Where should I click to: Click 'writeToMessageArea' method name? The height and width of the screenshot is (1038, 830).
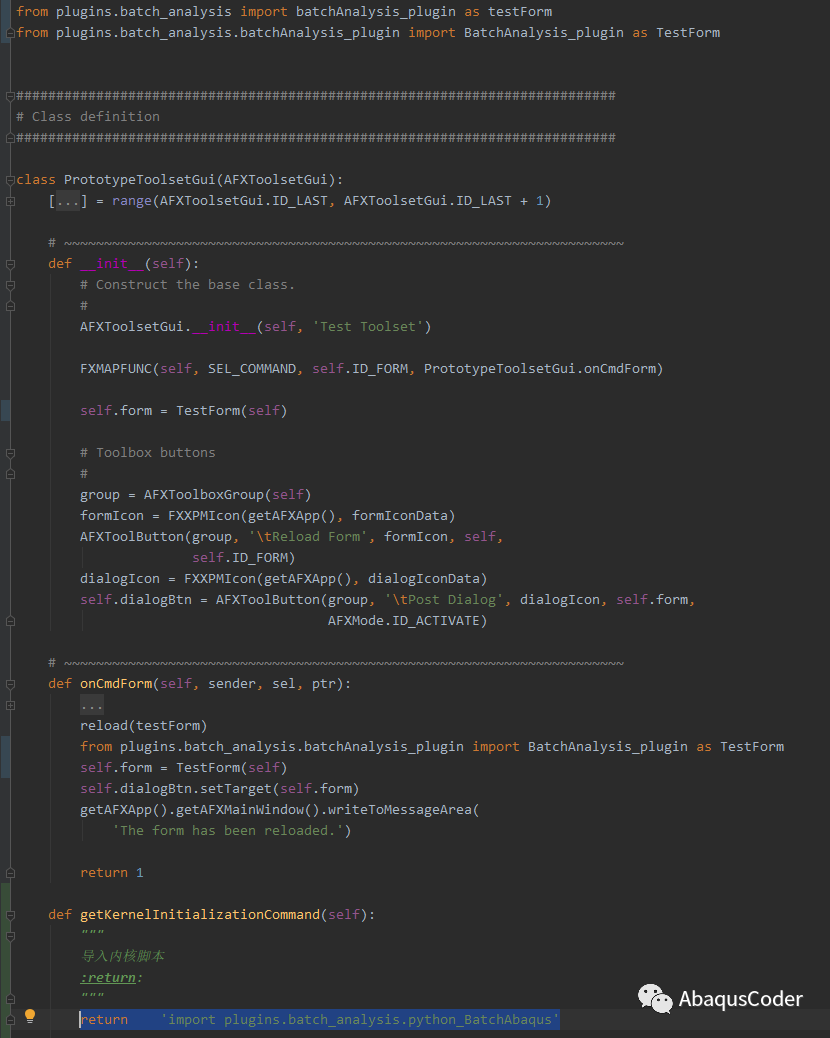[400, 810]
